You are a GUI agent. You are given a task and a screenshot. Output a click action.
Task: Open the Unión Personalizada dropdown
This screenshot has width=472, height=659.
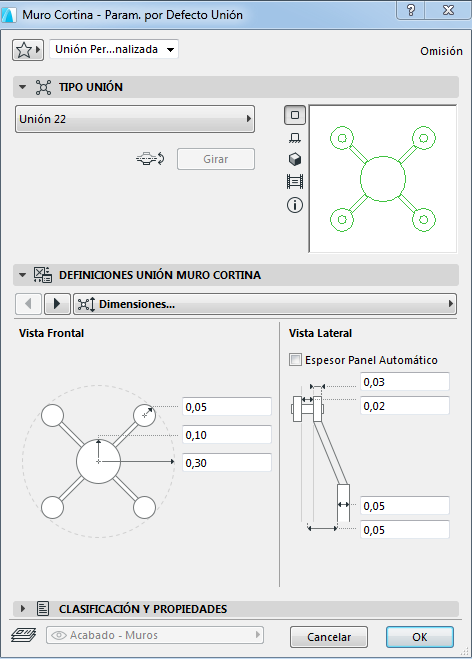(x=114, y=49)
